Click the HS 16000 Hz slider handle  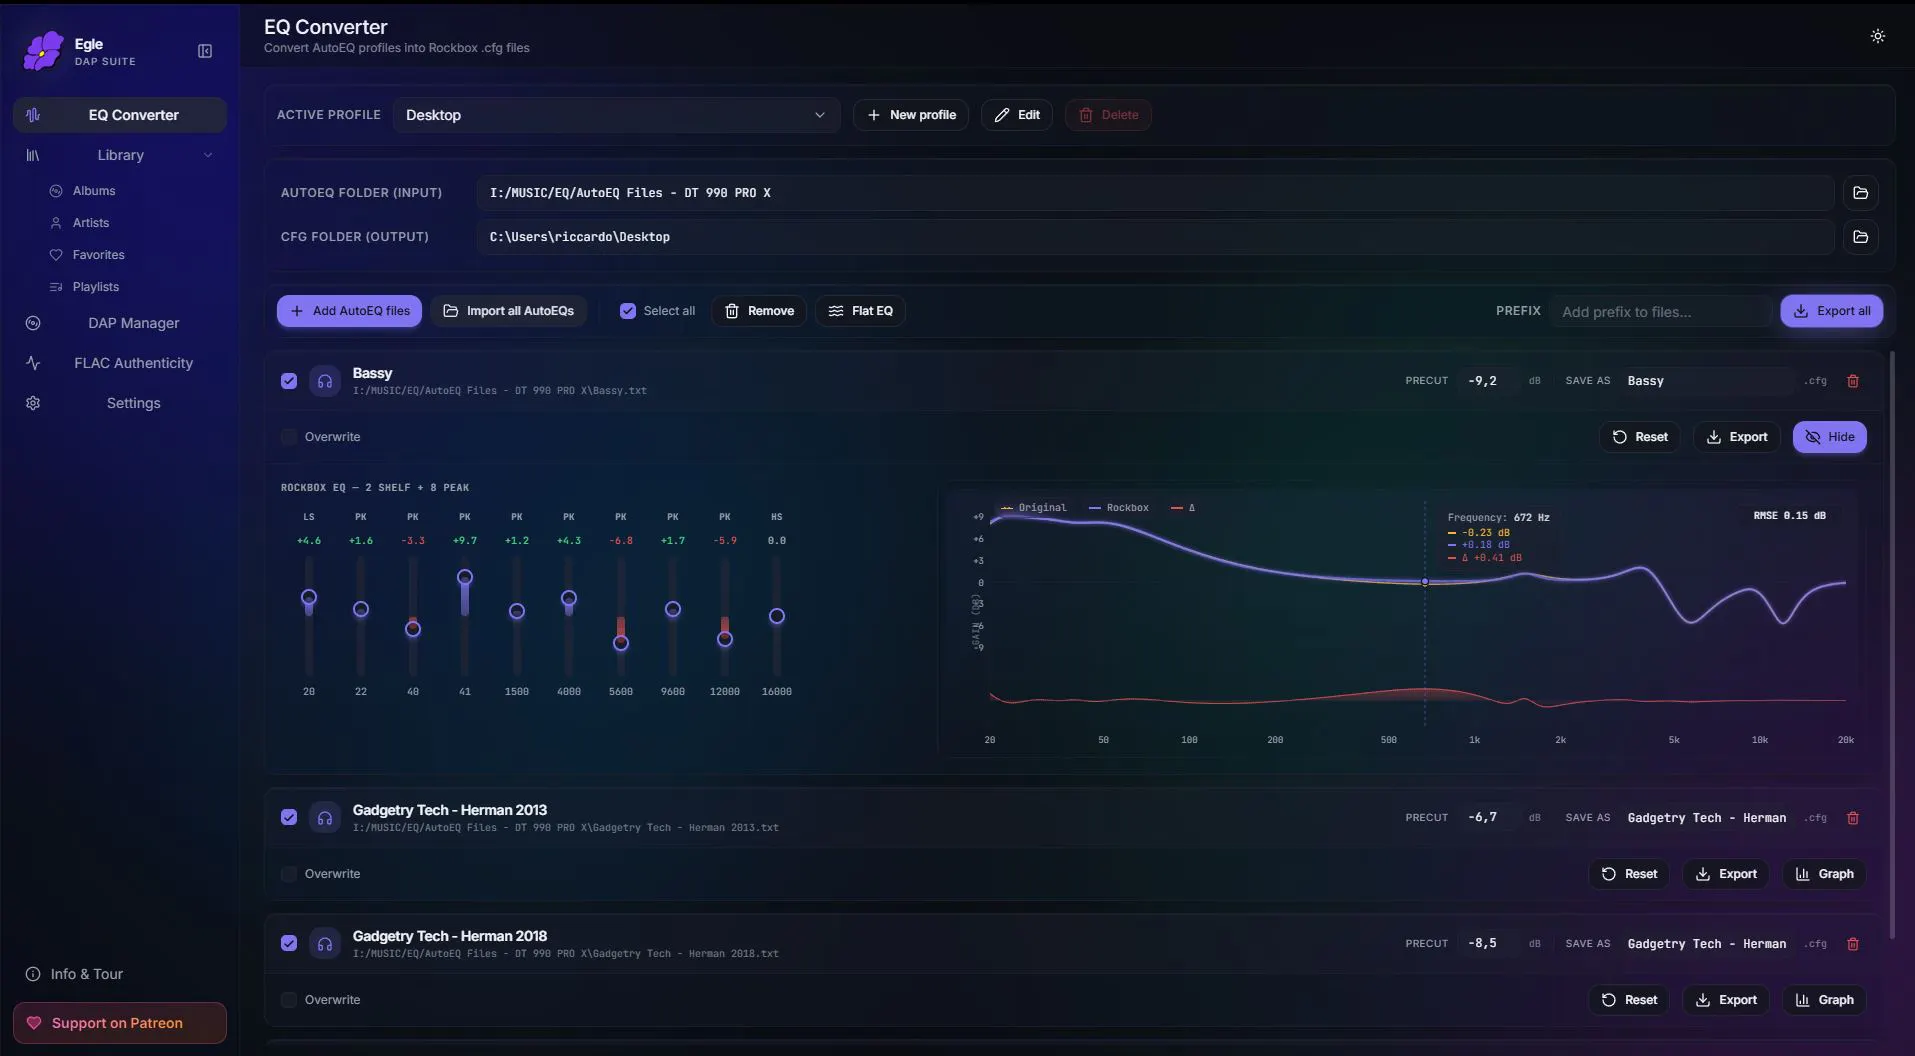777,616
